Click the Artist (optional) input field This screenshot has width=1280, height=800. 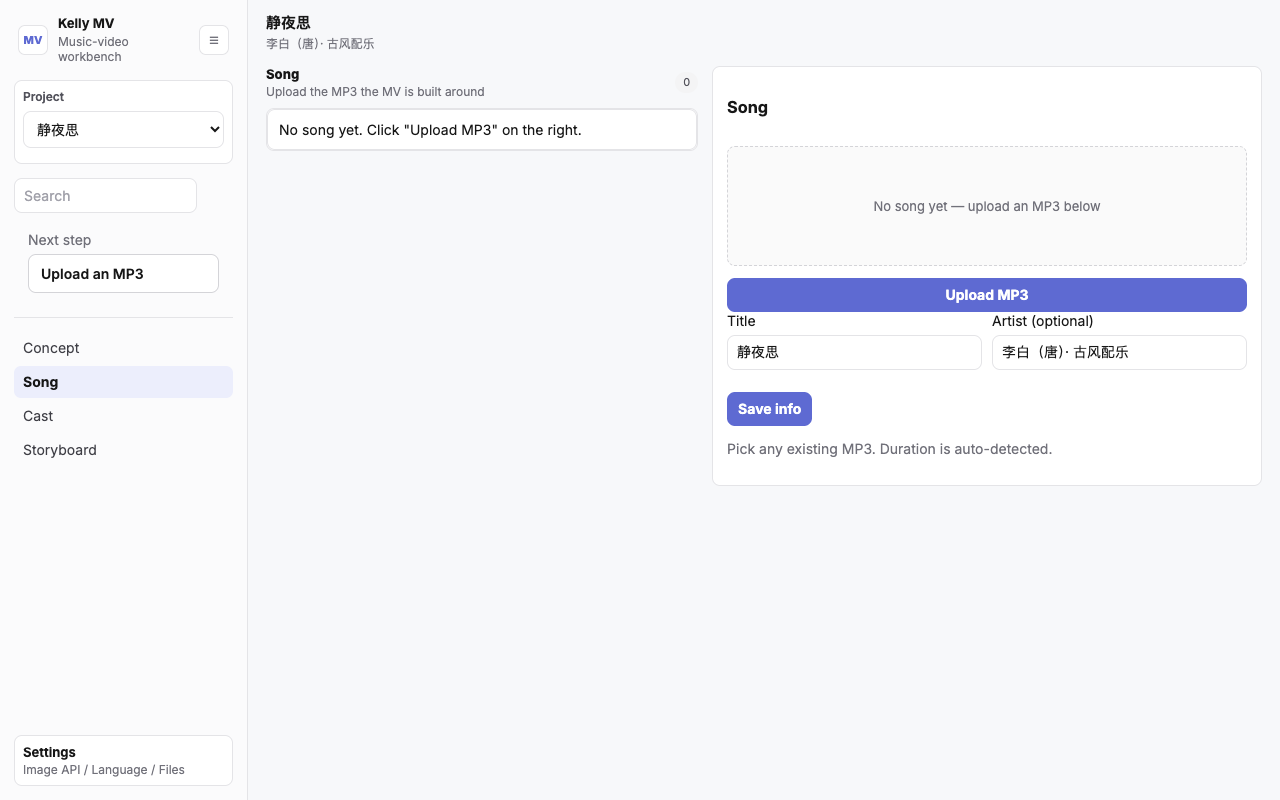(1119, 352)
